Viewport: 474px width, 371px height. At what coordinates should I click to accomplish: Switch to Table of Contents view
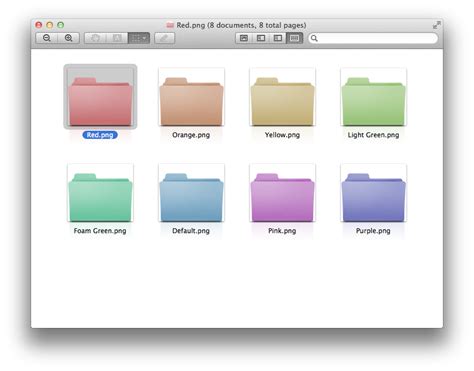[x=278, y=38]
